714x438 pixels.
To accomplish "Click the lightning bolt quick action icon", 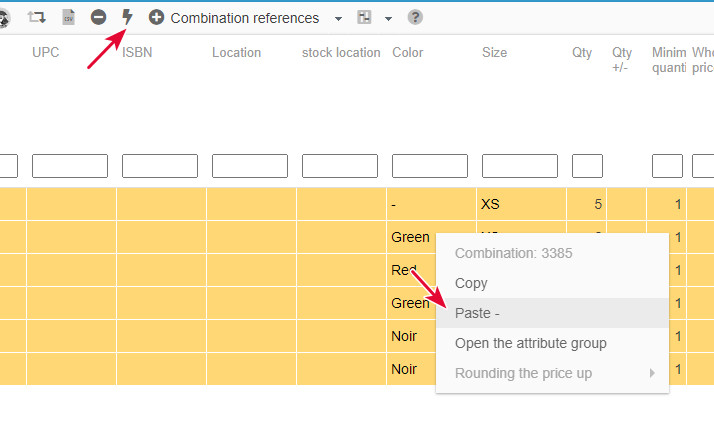I will click(x=127, y=17).
